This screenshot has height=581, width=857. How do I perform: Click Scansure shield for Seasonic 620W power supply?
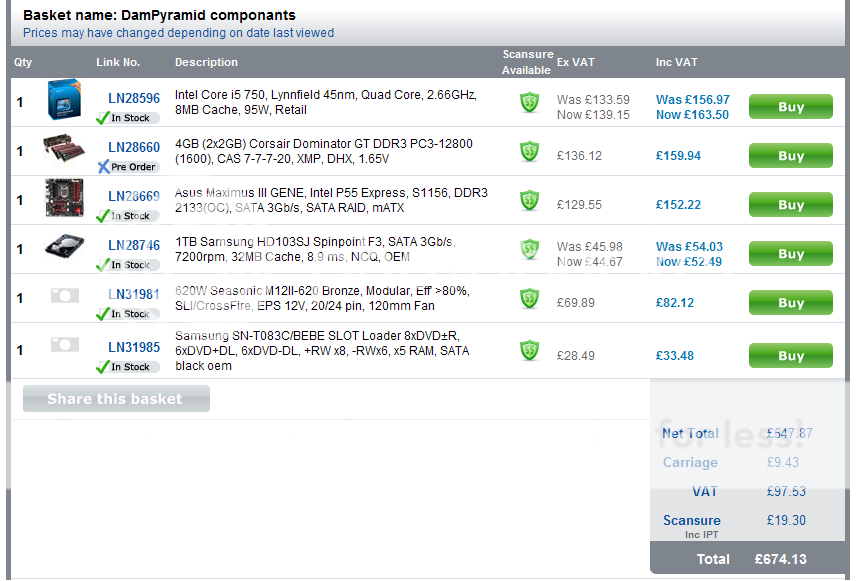tap(529, 299)
